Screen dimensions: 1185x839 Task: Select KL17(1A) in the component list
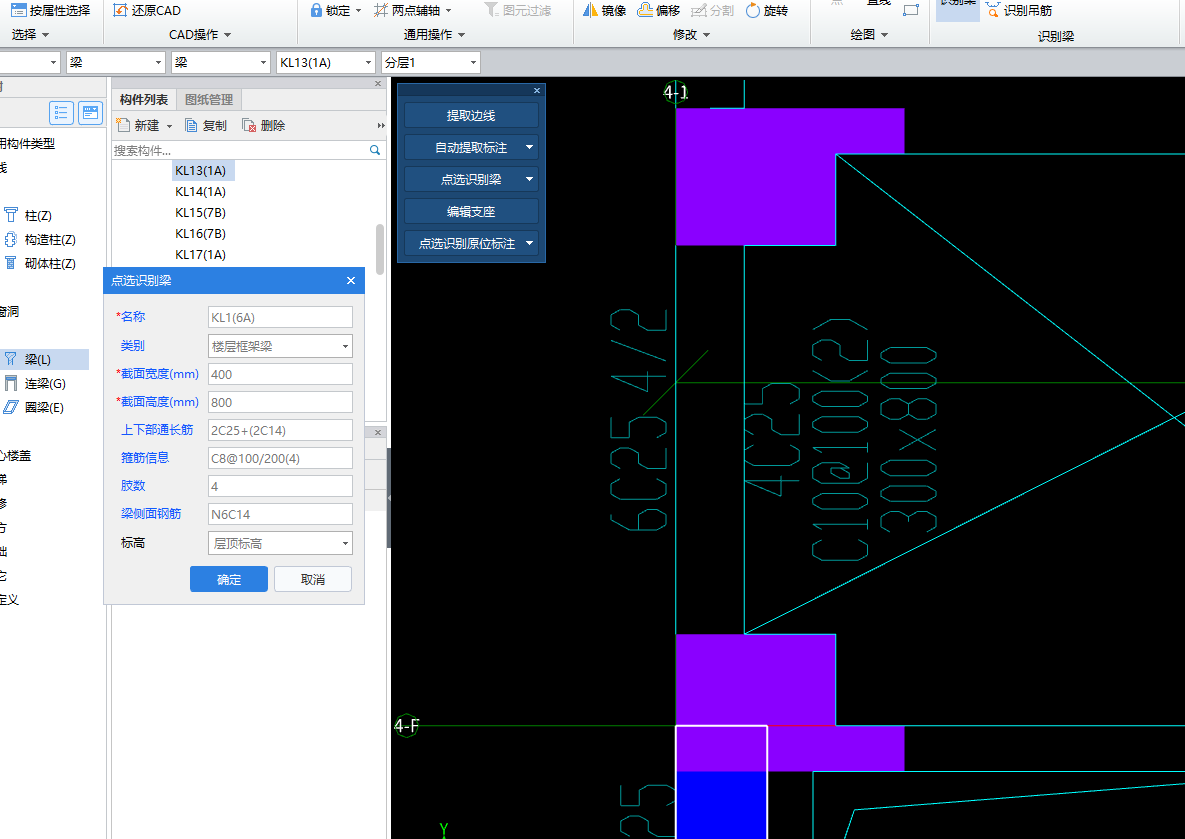(x=200, y=255)
